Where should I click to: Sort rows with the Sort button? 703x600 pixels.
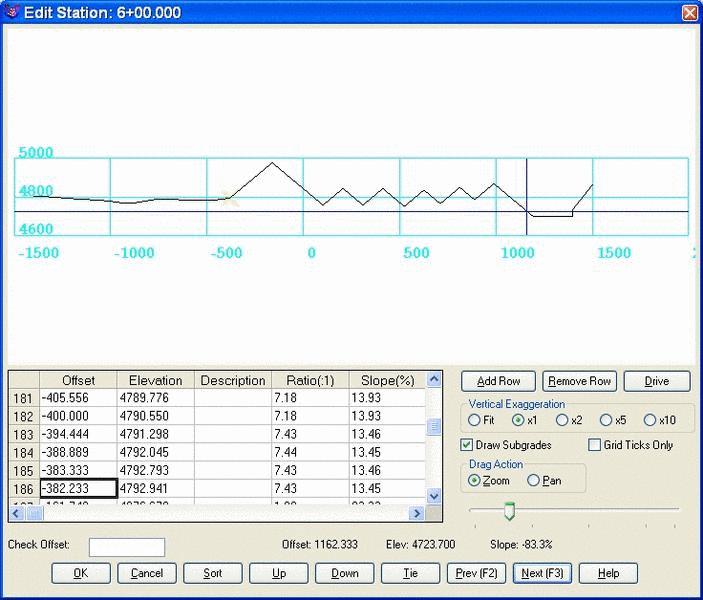click(213, 573)
